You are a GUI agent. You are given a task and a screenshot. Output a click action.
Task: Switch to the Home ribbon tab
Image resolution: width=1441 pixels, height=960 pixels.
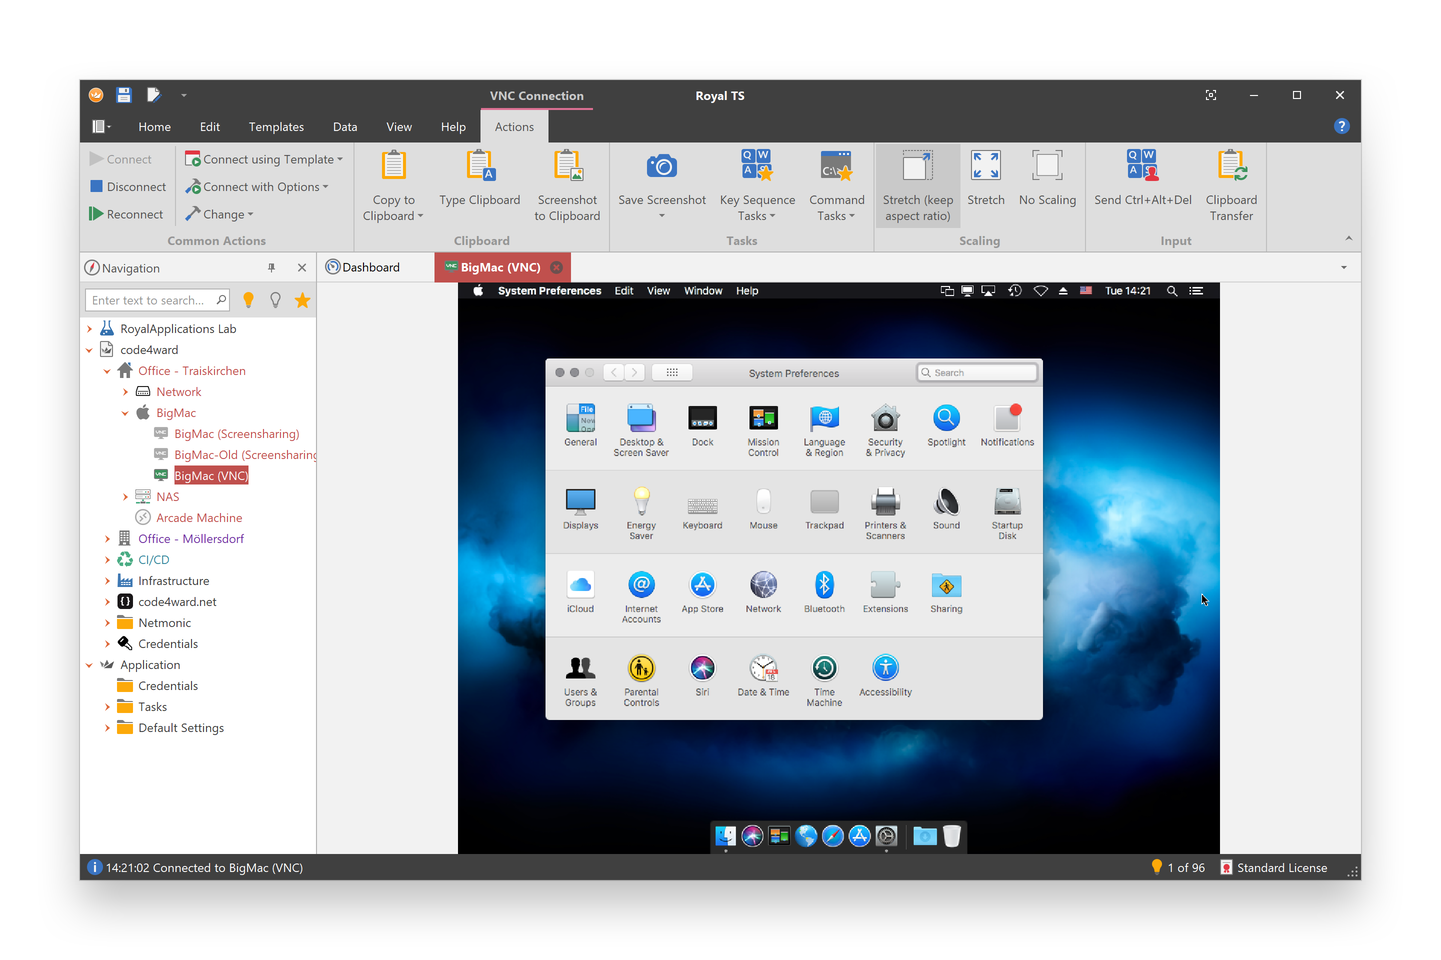(154, 126)
